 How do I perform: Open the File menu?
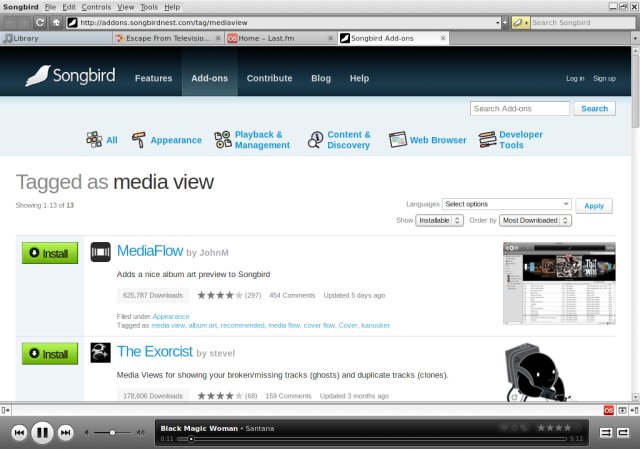pos(50,7)
